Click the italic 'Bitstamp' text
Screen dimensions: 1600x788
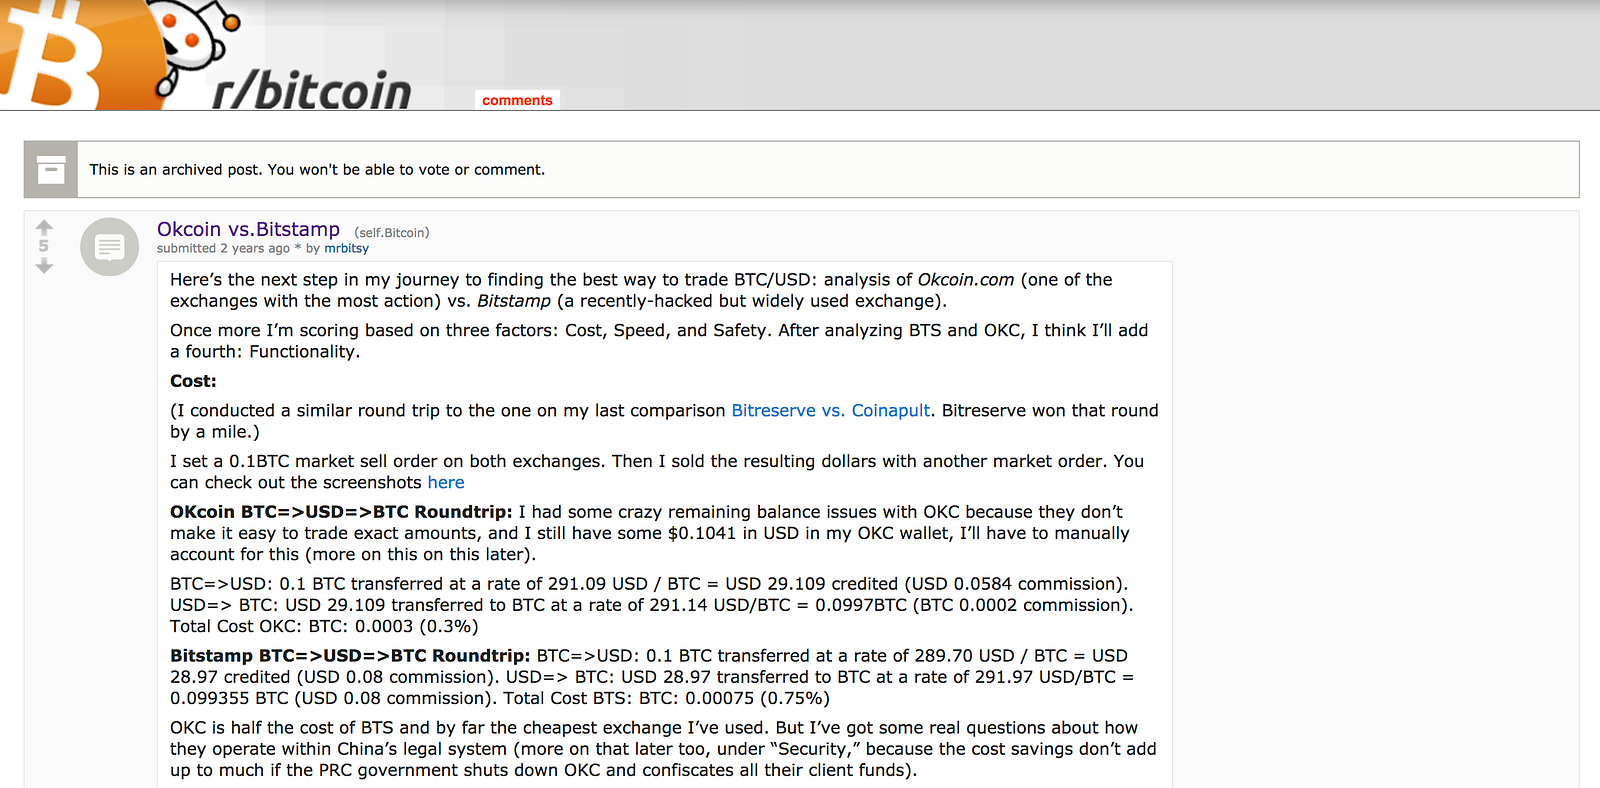[x=514, y=301]
